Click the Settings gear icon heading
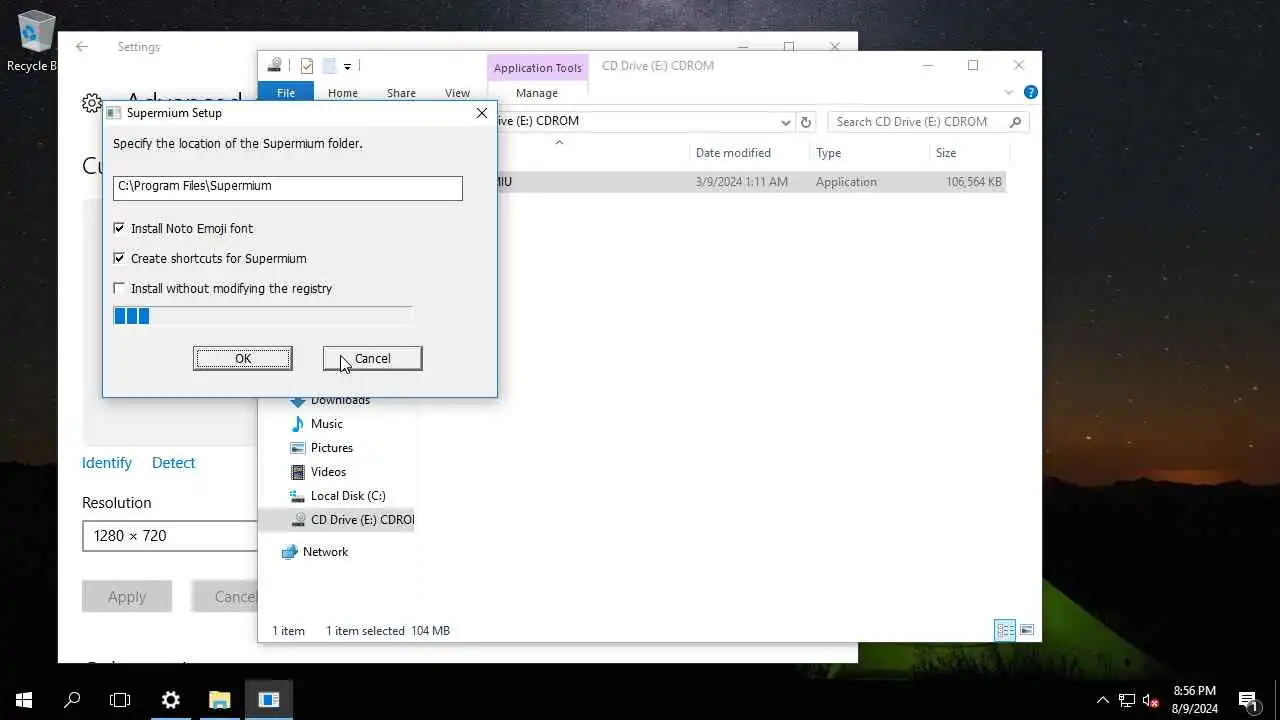Screen dimensions: 1280x720 click(92, 103)
